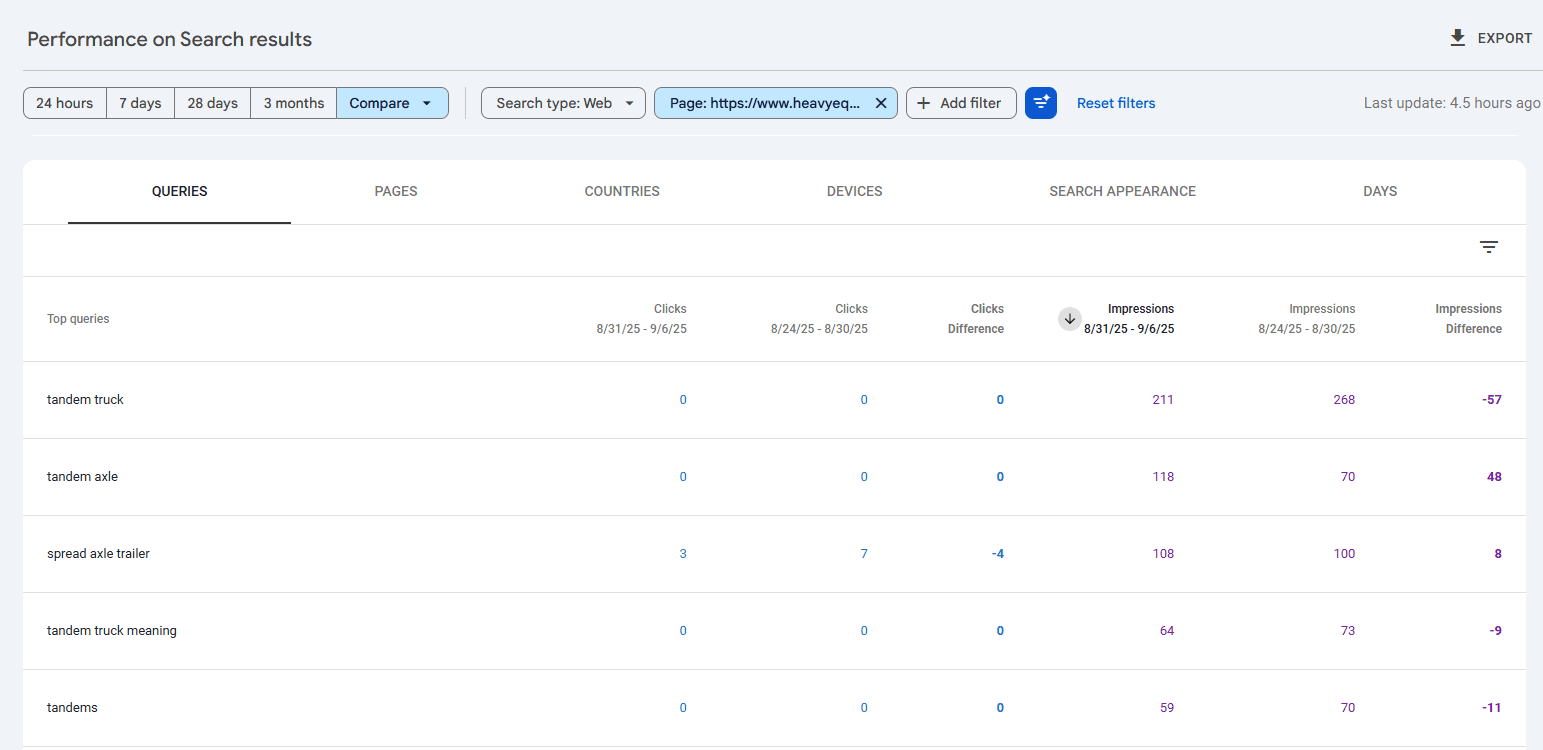Switch to the DAYS tab
1543x750 pixels.
[1380, 191]
